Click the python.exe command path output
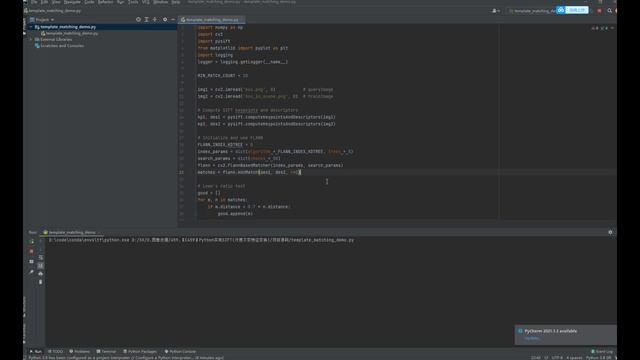Image resolution: width=640 pixels, height=360 pixels. pos(201,240)
